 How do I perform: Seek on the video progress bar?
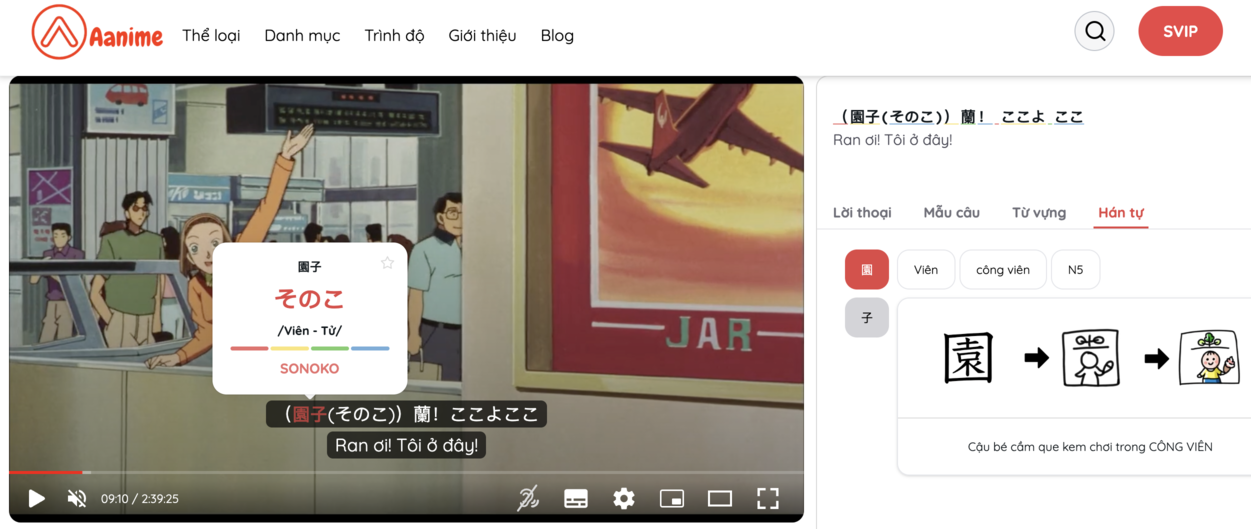tap(400, 472)
